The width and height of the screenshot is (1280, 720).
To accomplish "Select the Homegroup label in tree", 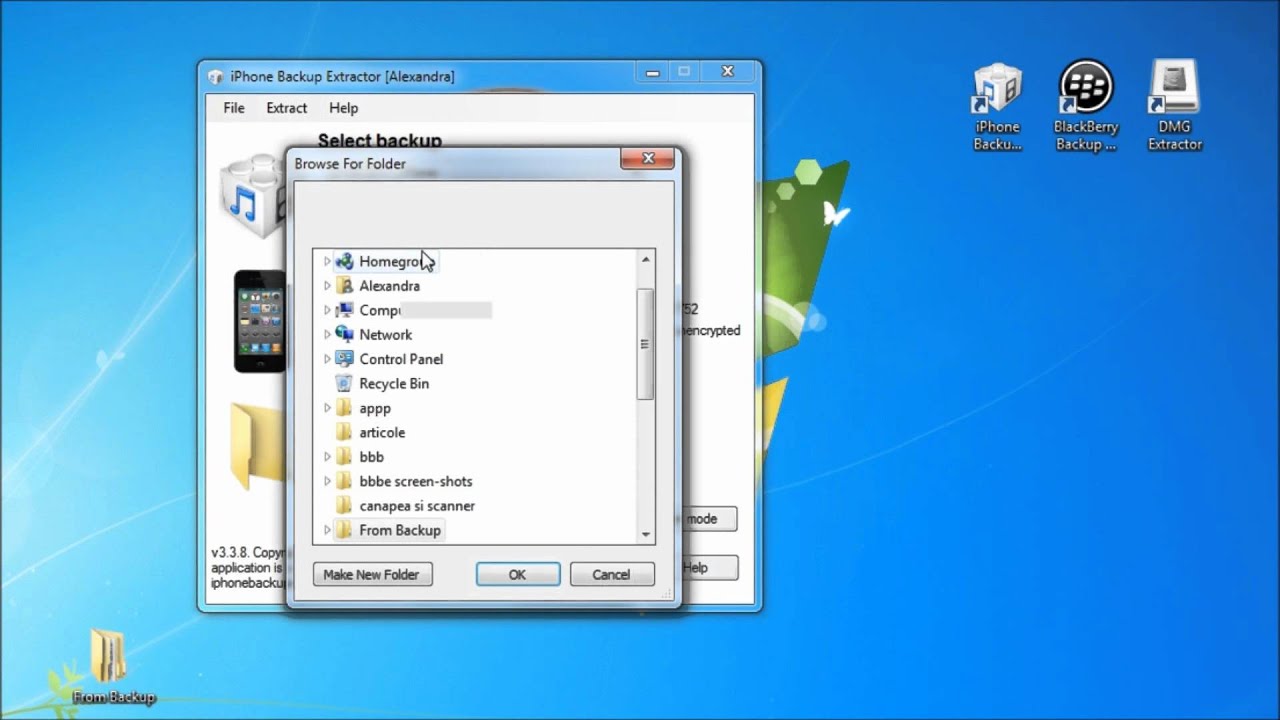I will pyautogui.click(x=396, y=261).
